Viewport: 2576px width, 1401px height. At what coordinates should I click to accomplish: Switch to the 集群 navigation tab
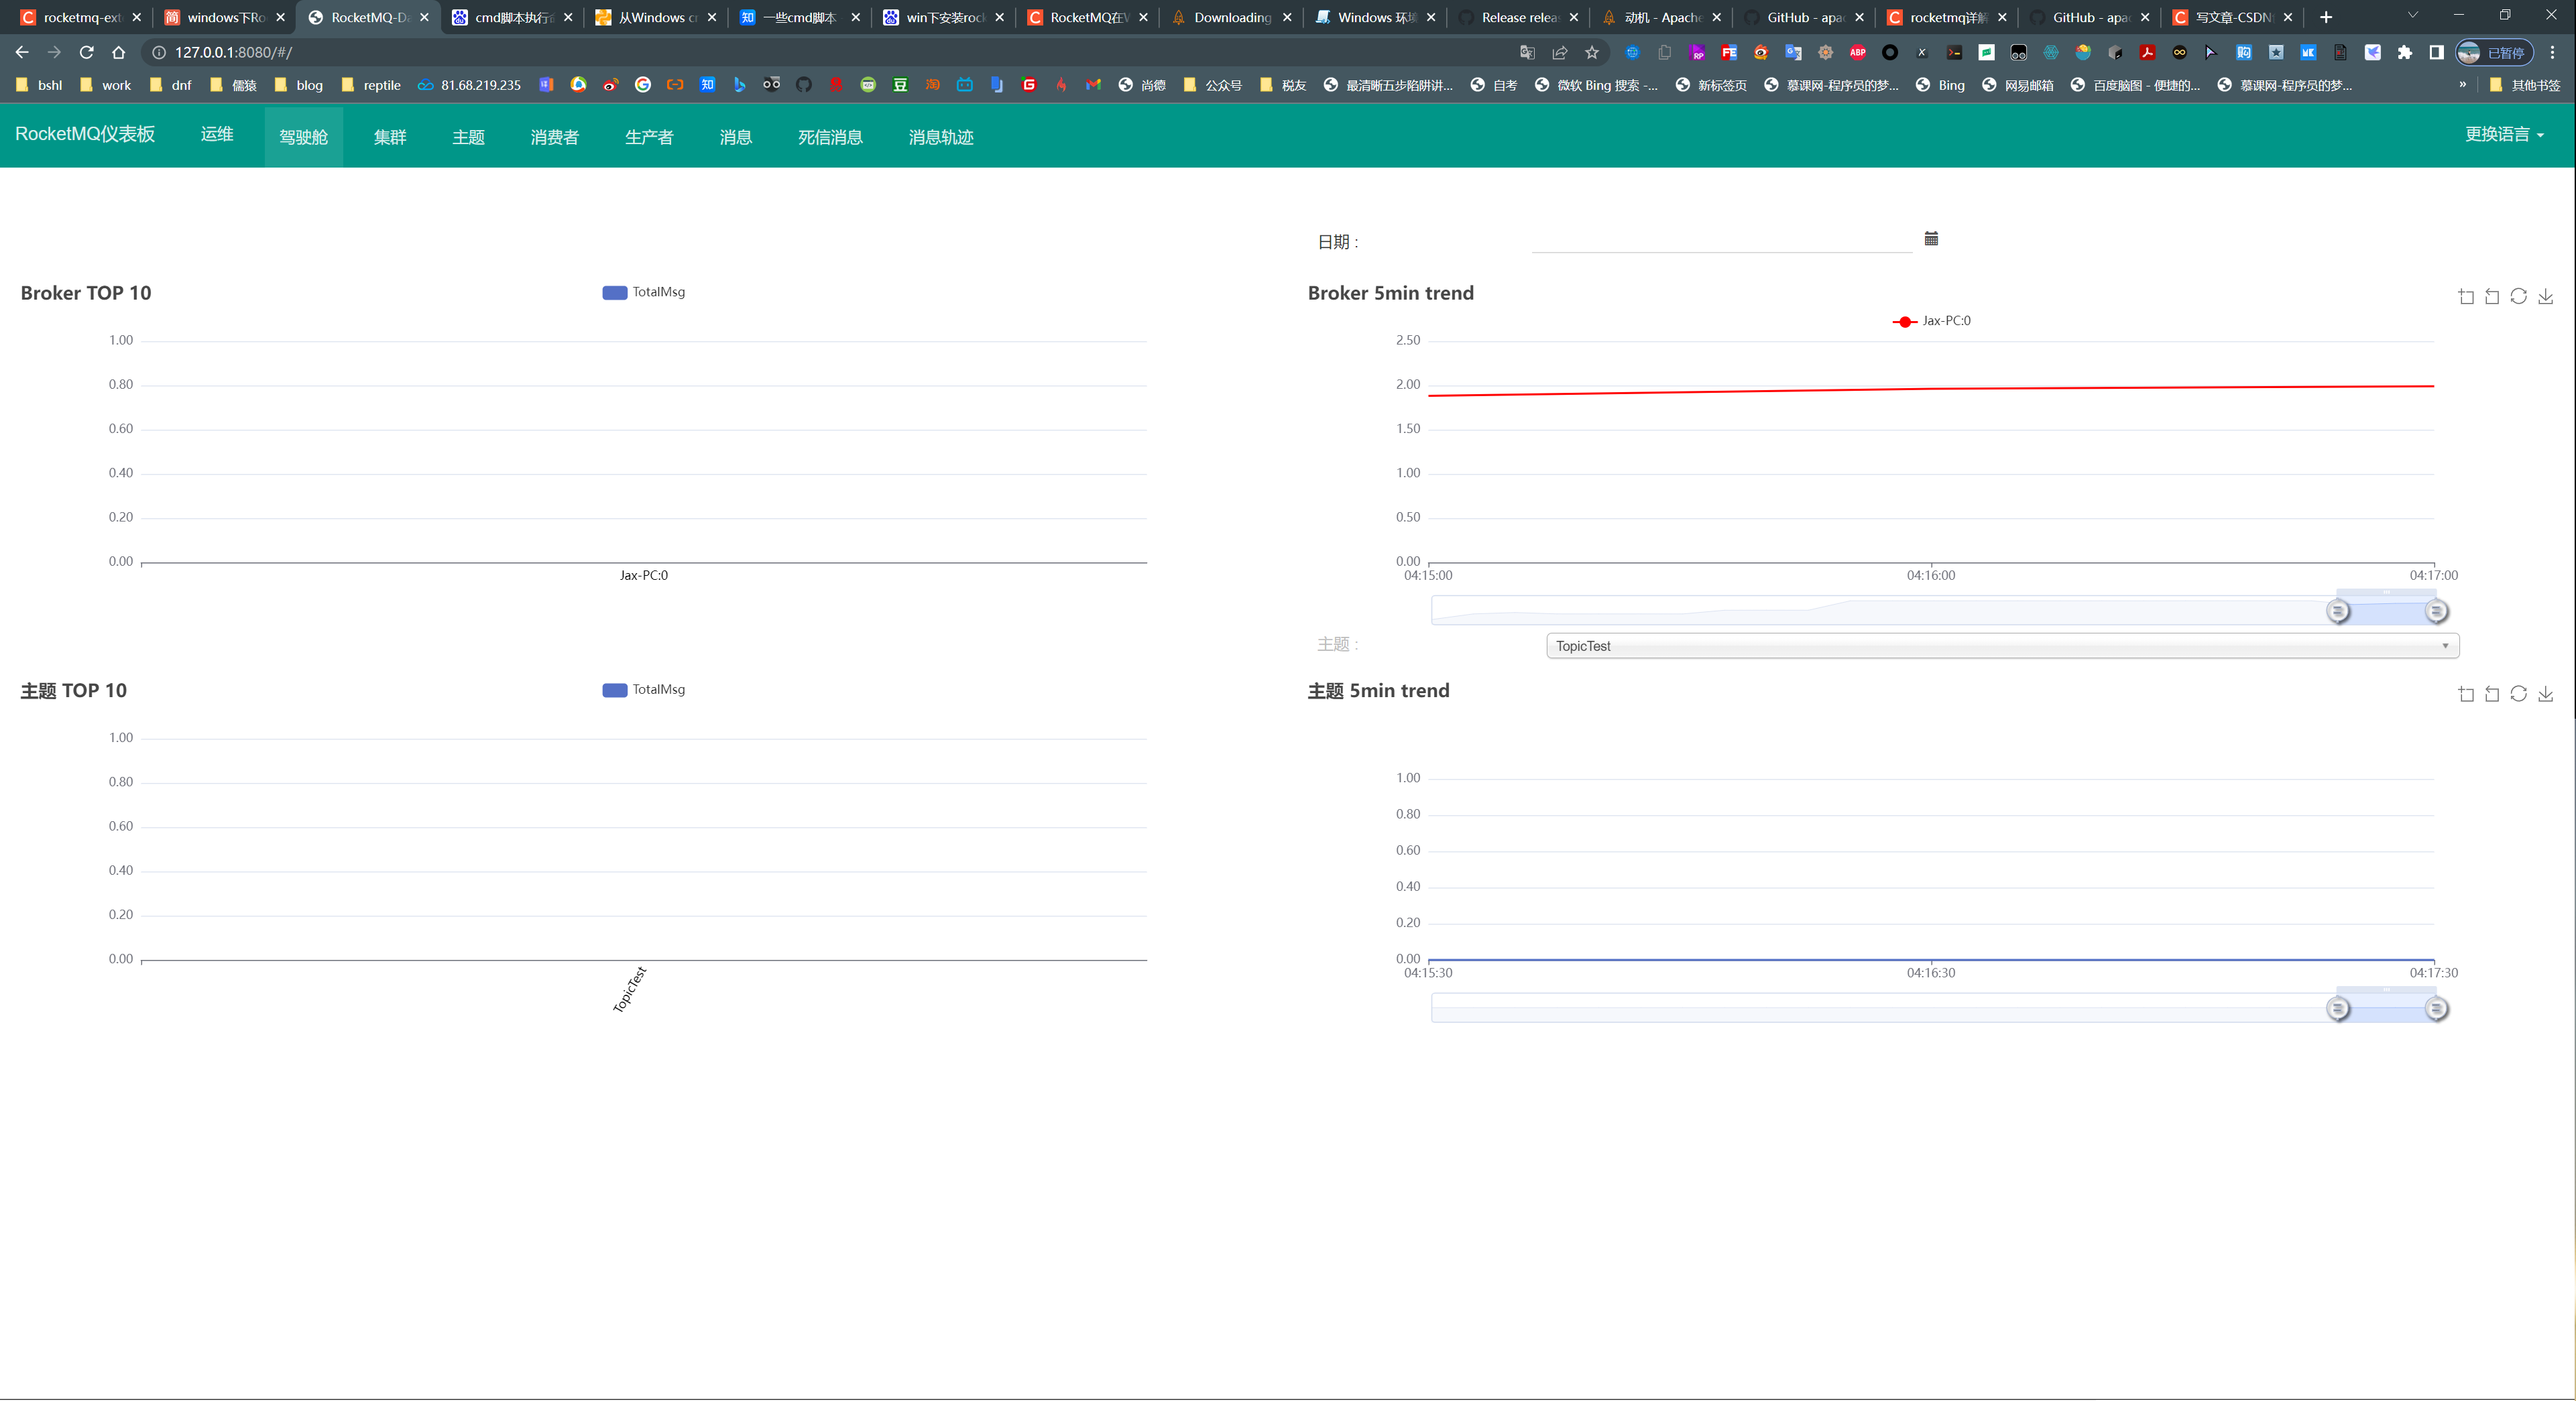click(x=390, y=136)
